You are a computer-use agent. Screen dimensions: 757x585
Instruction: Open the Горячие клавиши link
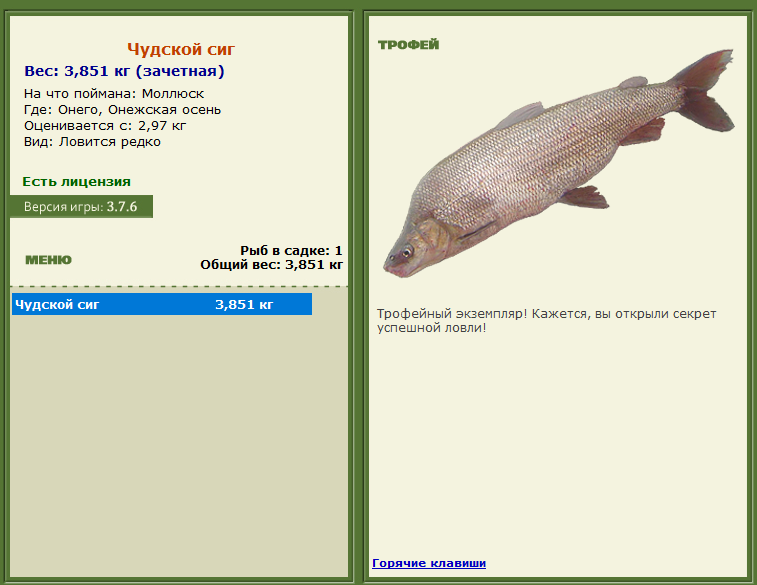coord(429,563)
